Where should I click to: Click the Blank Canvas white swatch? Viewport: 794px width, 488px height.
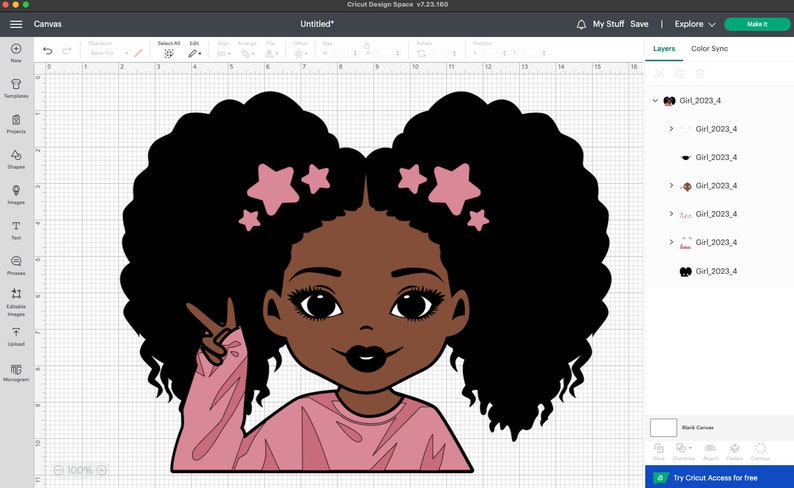663,428
